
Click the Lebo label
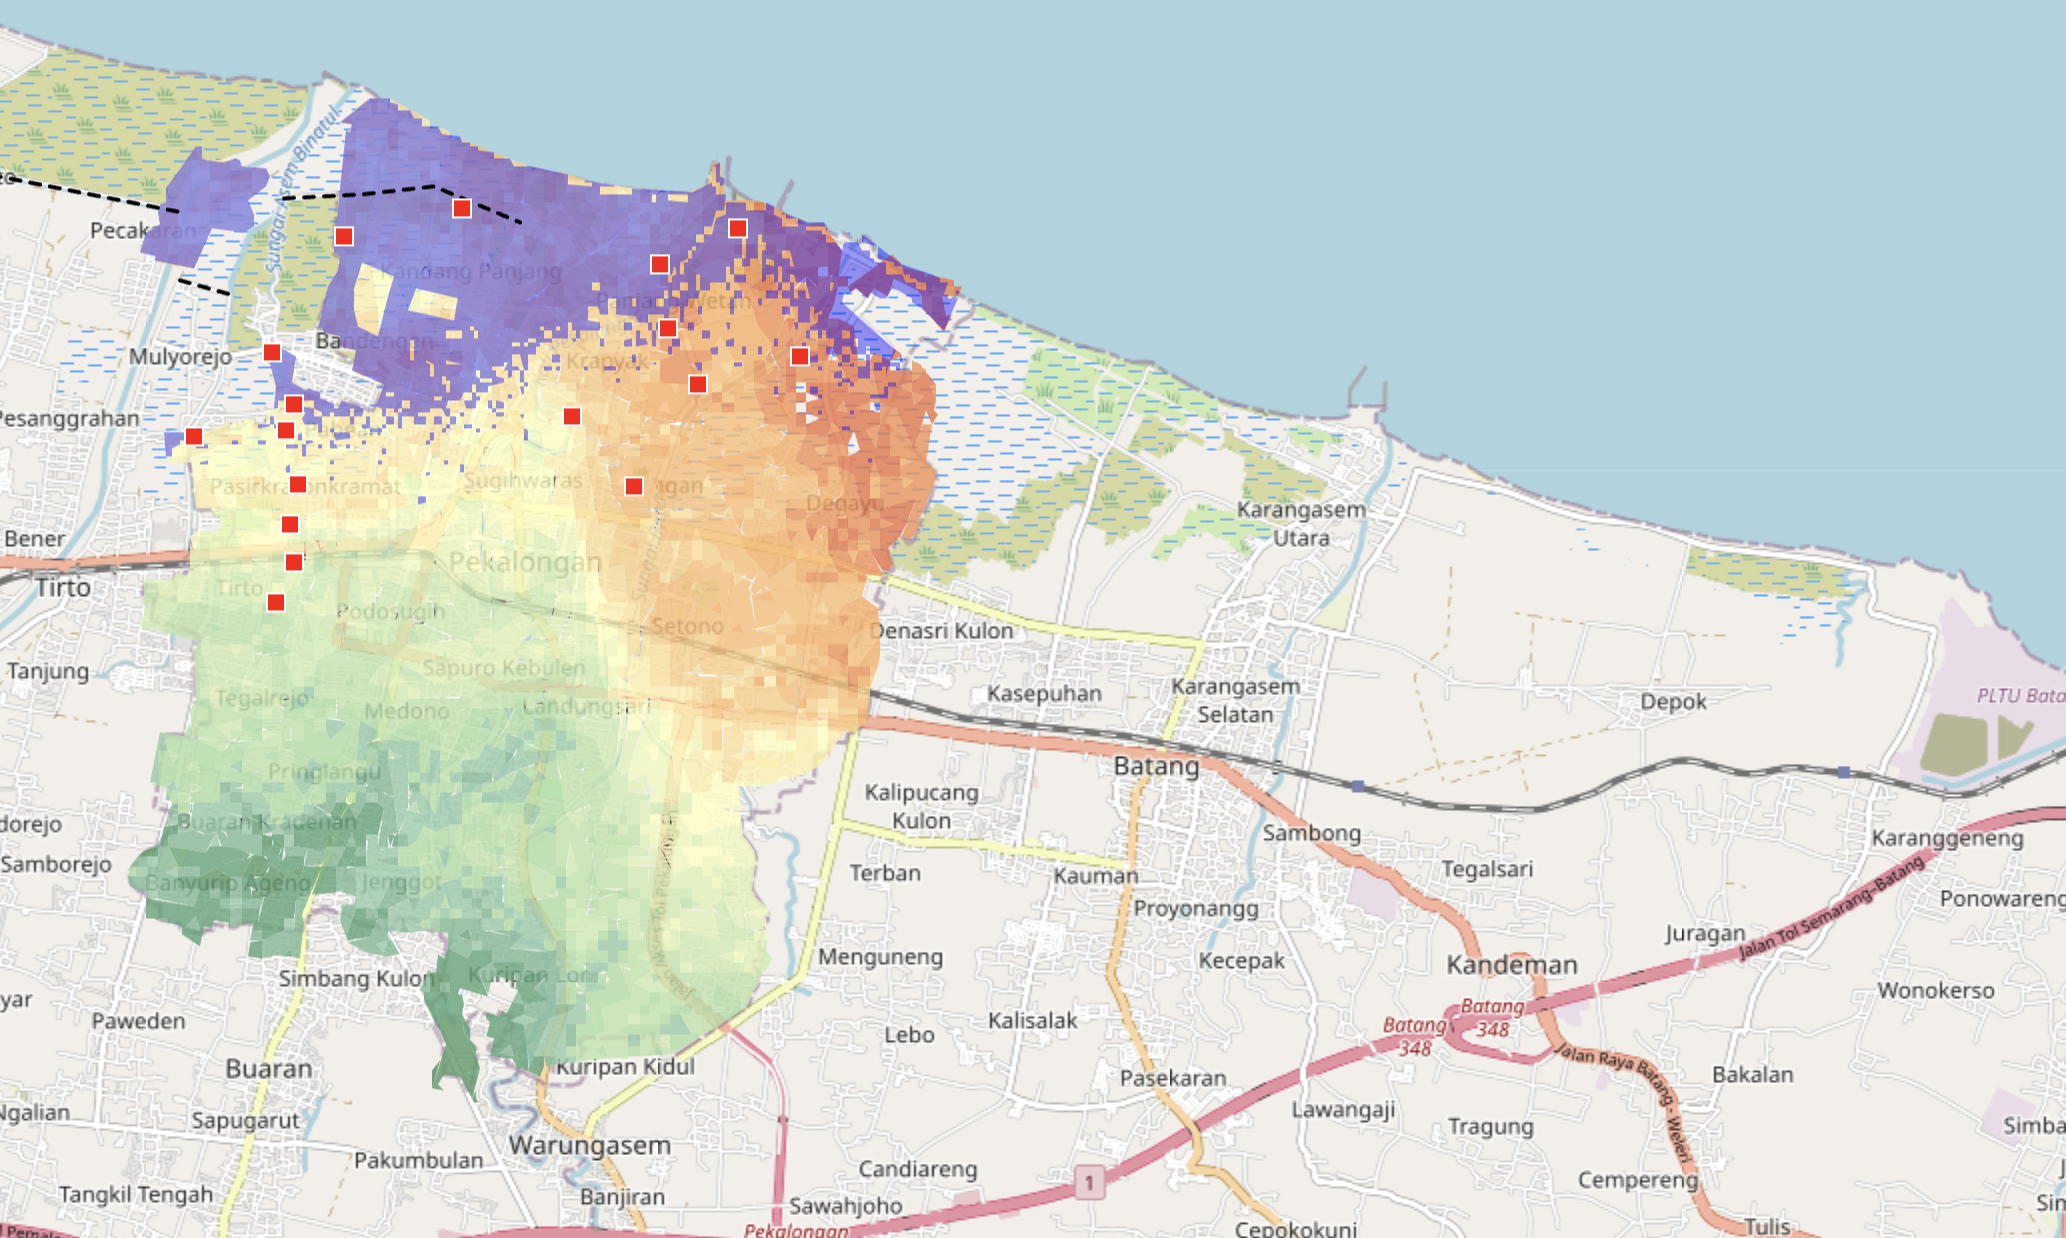(909, 1035)
